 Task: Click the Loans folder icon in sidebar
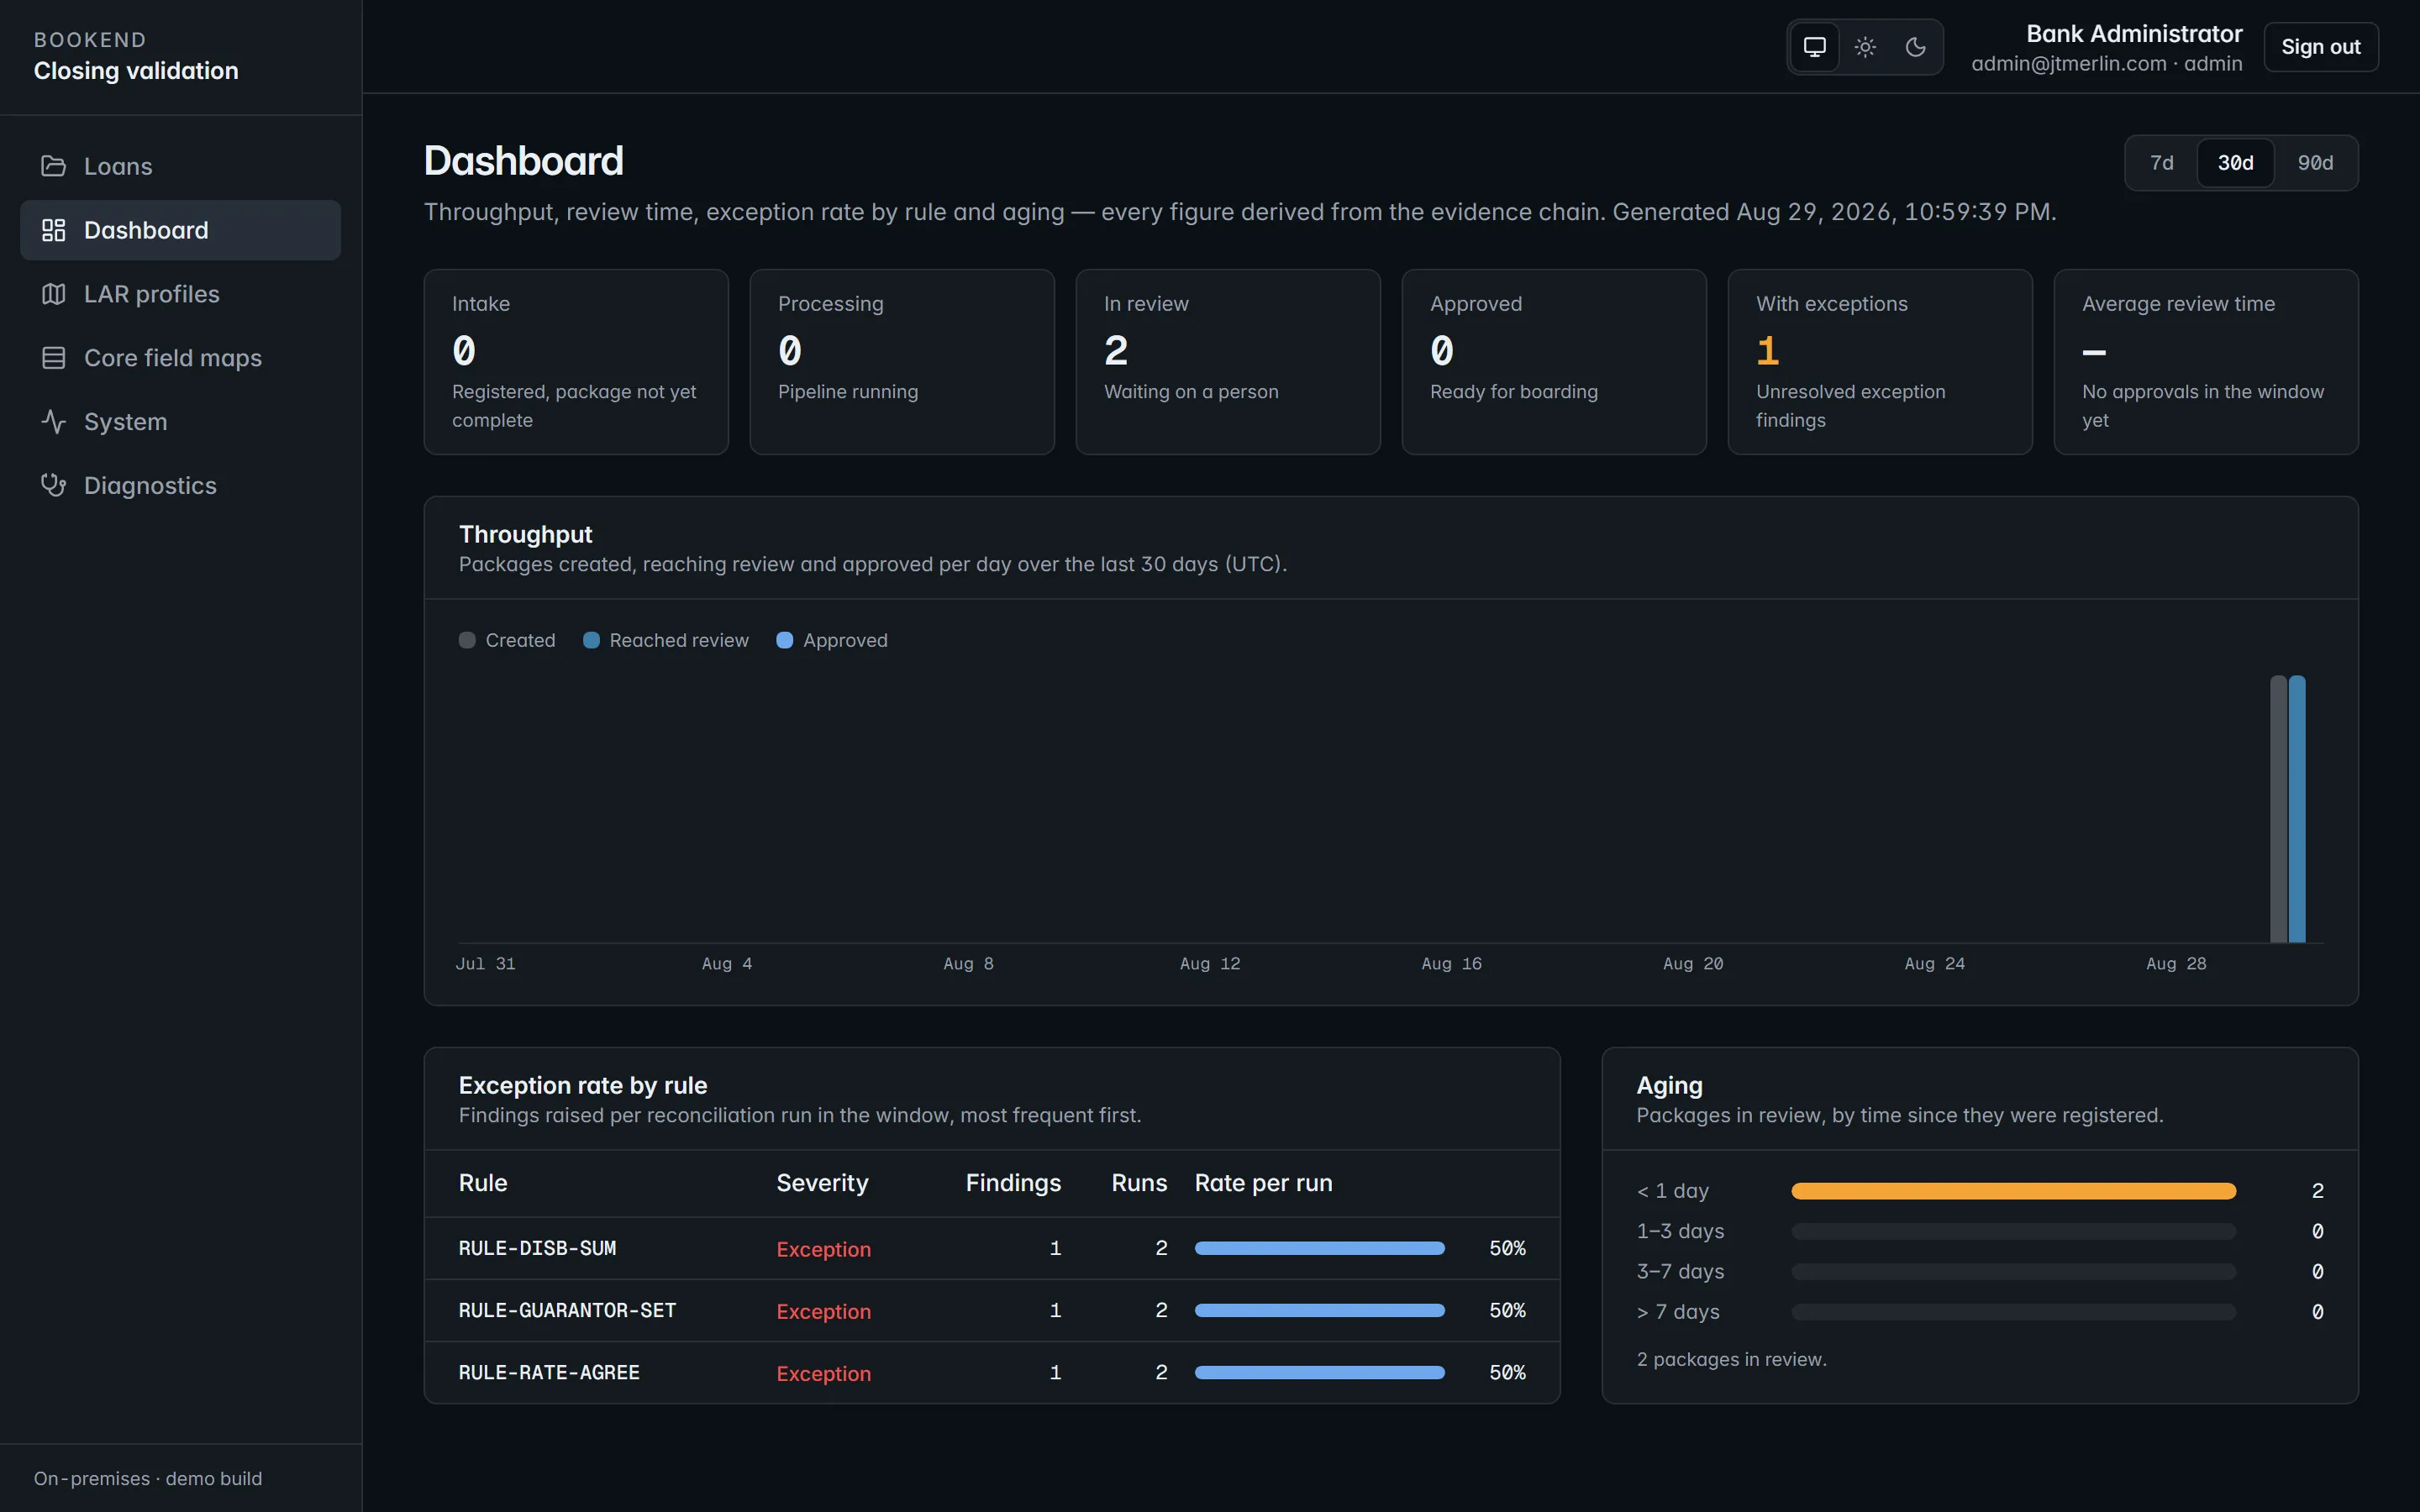(x=53, y=166)
